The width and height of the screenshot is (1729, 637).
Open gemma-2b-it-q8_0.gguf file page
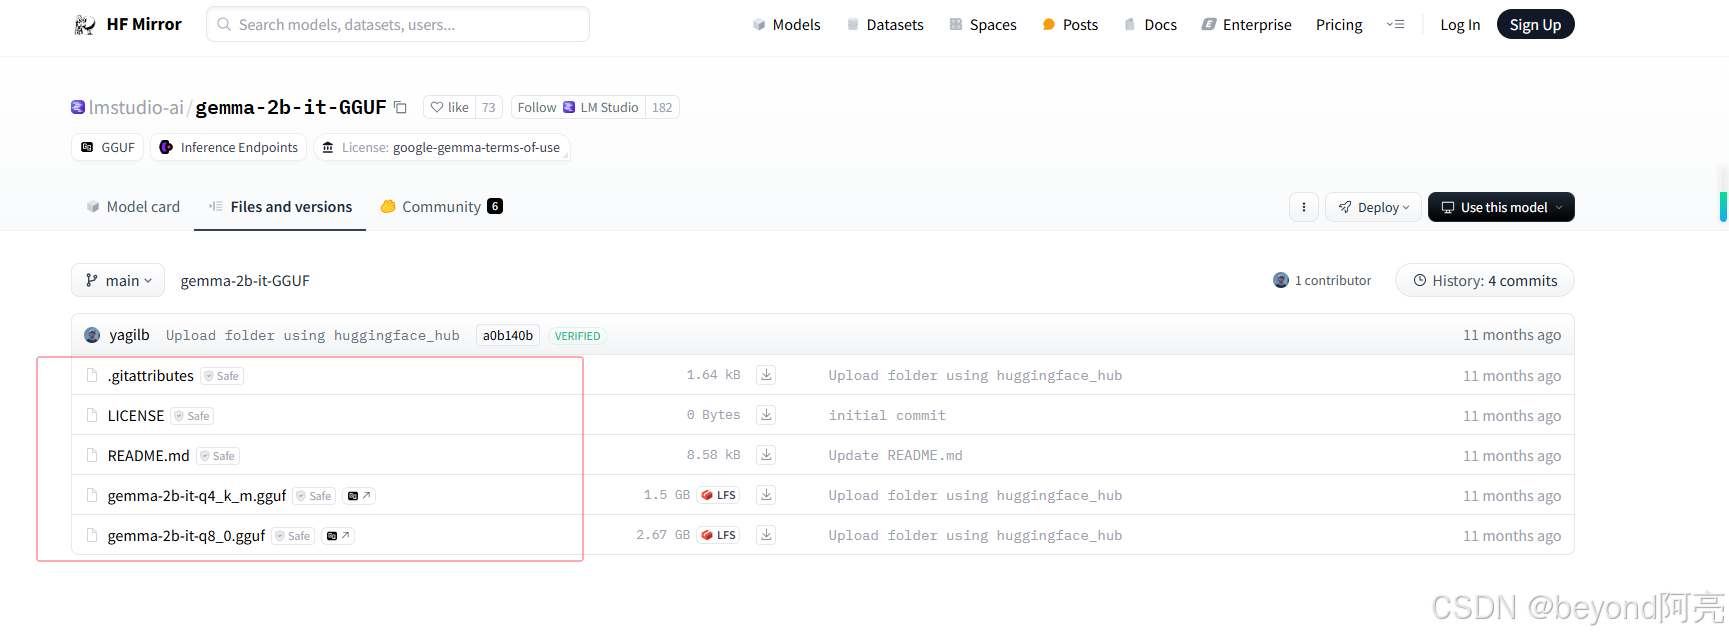(x=186, y=536)
